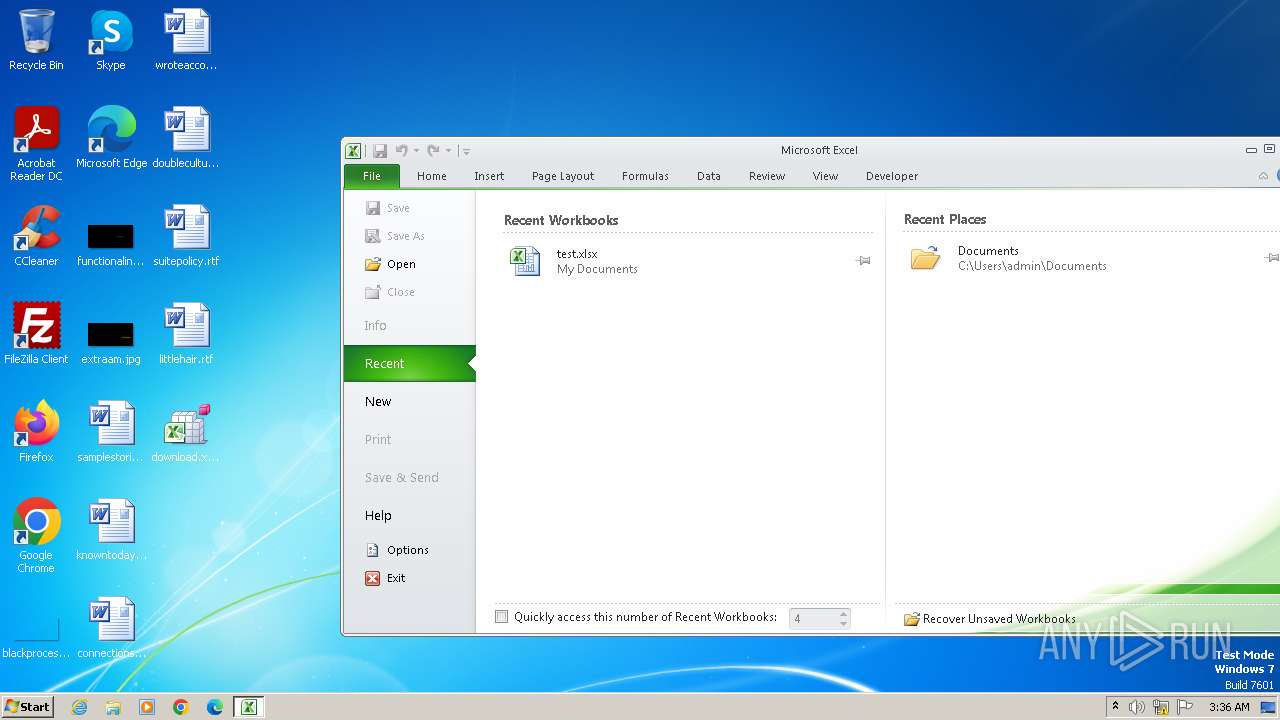This screenshot has width=1280, height=720.
Task: Click the volume speaker tray icon
Action: tap(1137, 707)
